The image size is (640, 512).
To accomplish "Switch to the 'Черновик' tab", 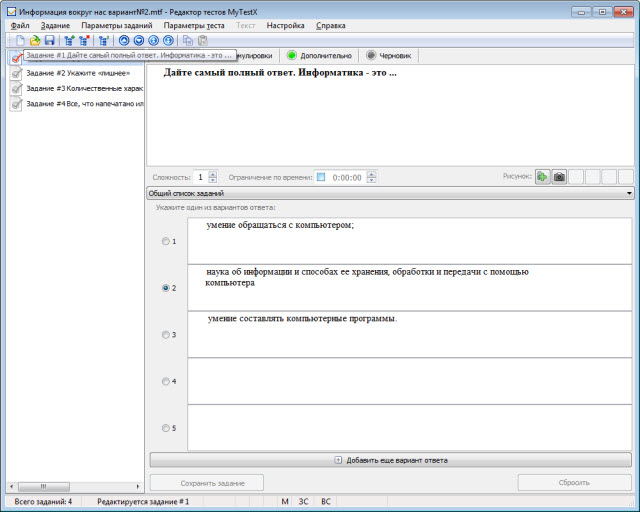I will coord(389,56).
